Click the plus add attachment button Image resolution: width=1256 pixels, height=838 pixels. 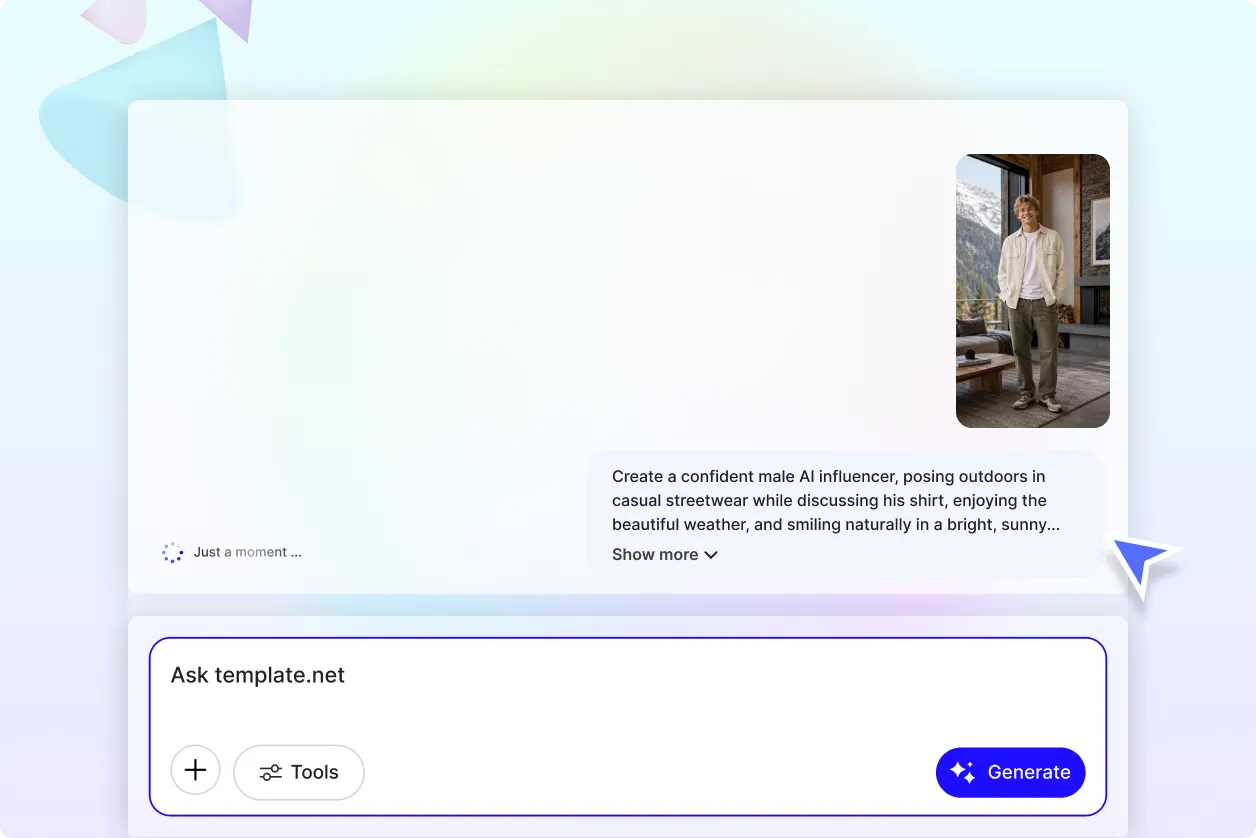tap(195, 771)
